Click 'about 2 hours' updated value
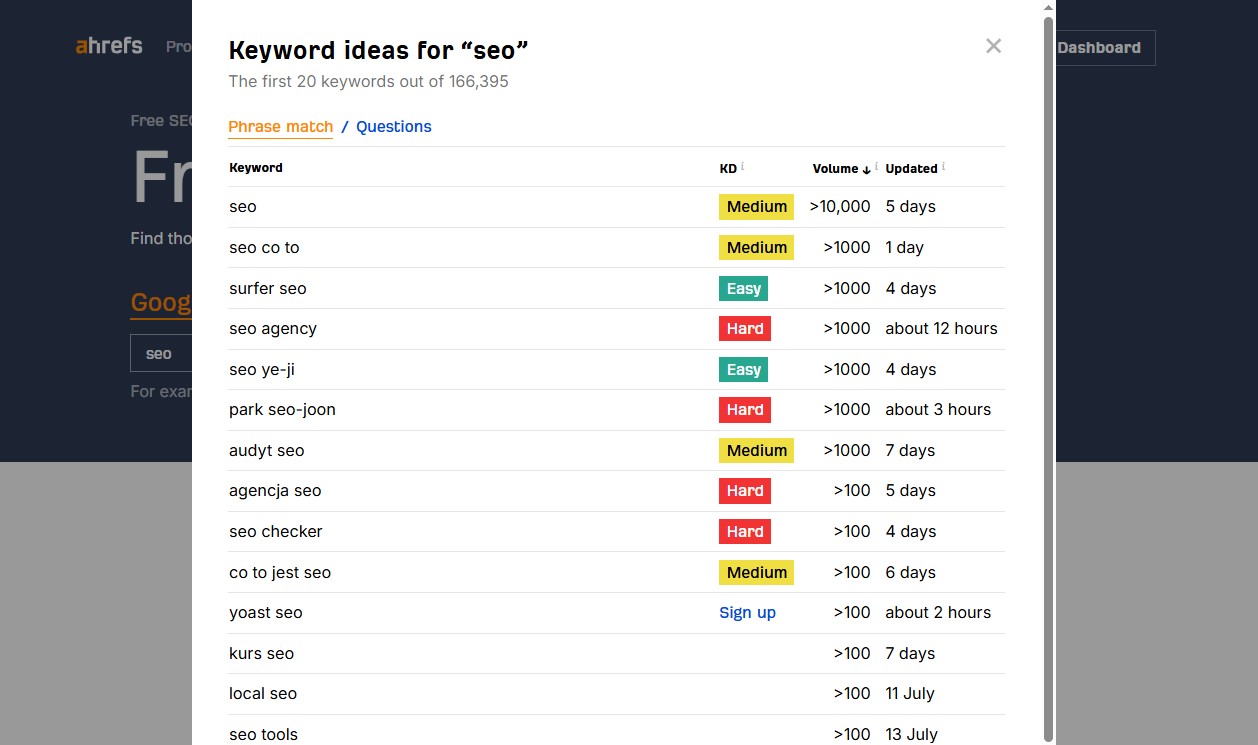1258x745 pixels. (x=938, y=613)
